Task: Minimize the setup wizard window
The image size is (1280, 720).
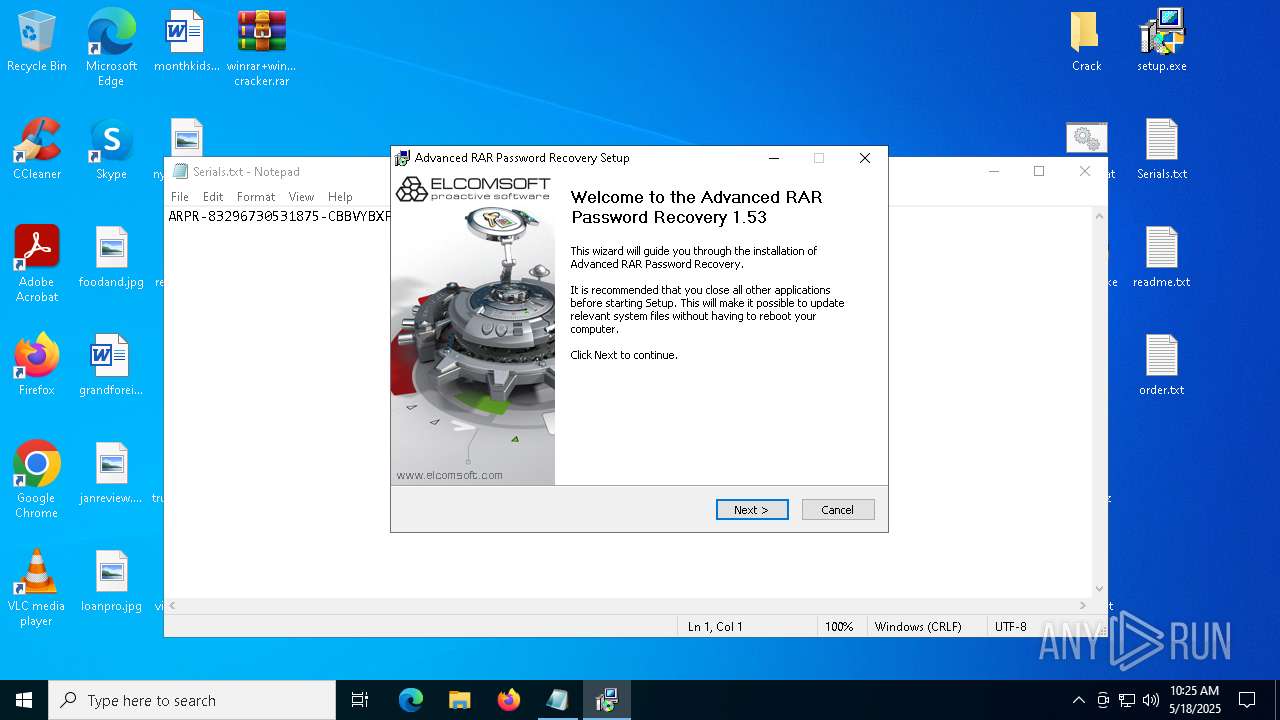Action: [x=774, y=158]
